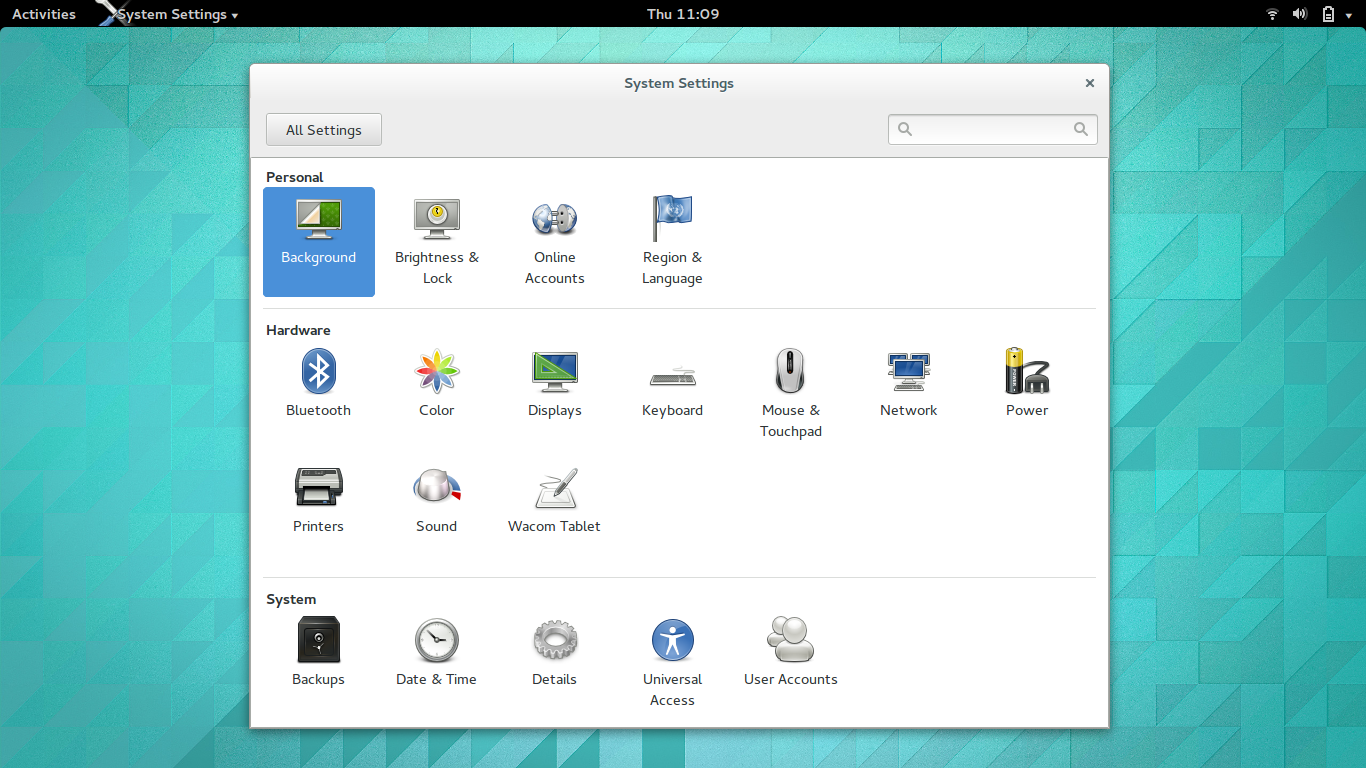Click inside the settings search field

point(992,129)
